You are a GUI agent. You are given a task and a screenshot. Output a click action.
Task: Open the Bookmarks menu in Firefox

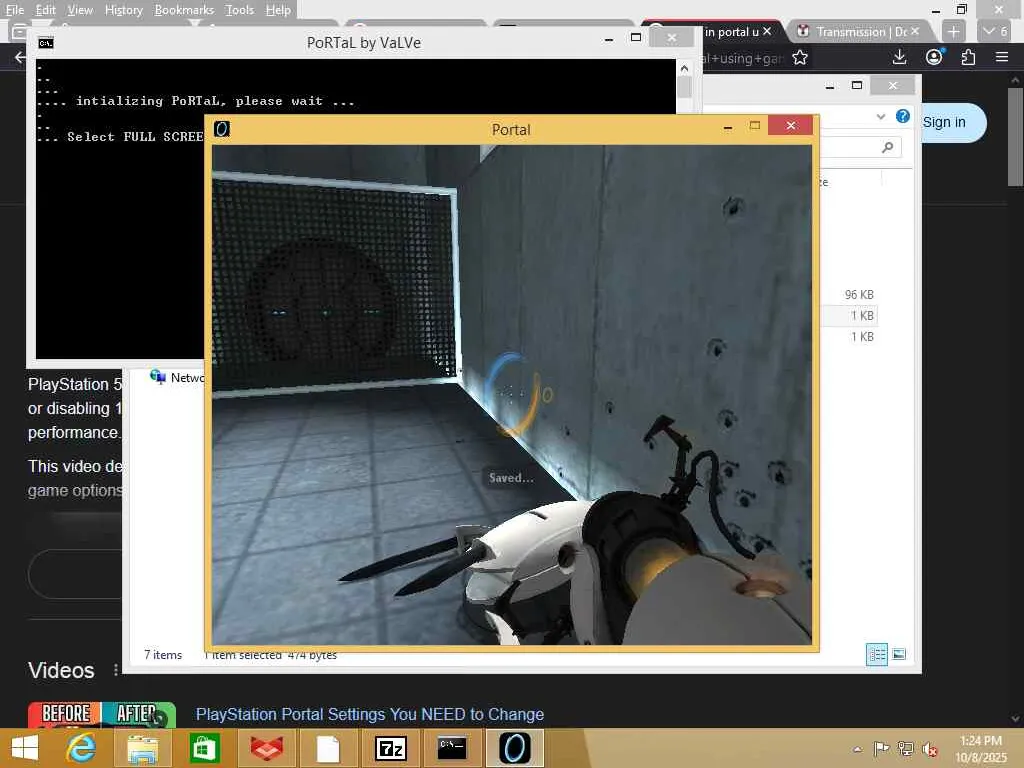pos(184,10)
